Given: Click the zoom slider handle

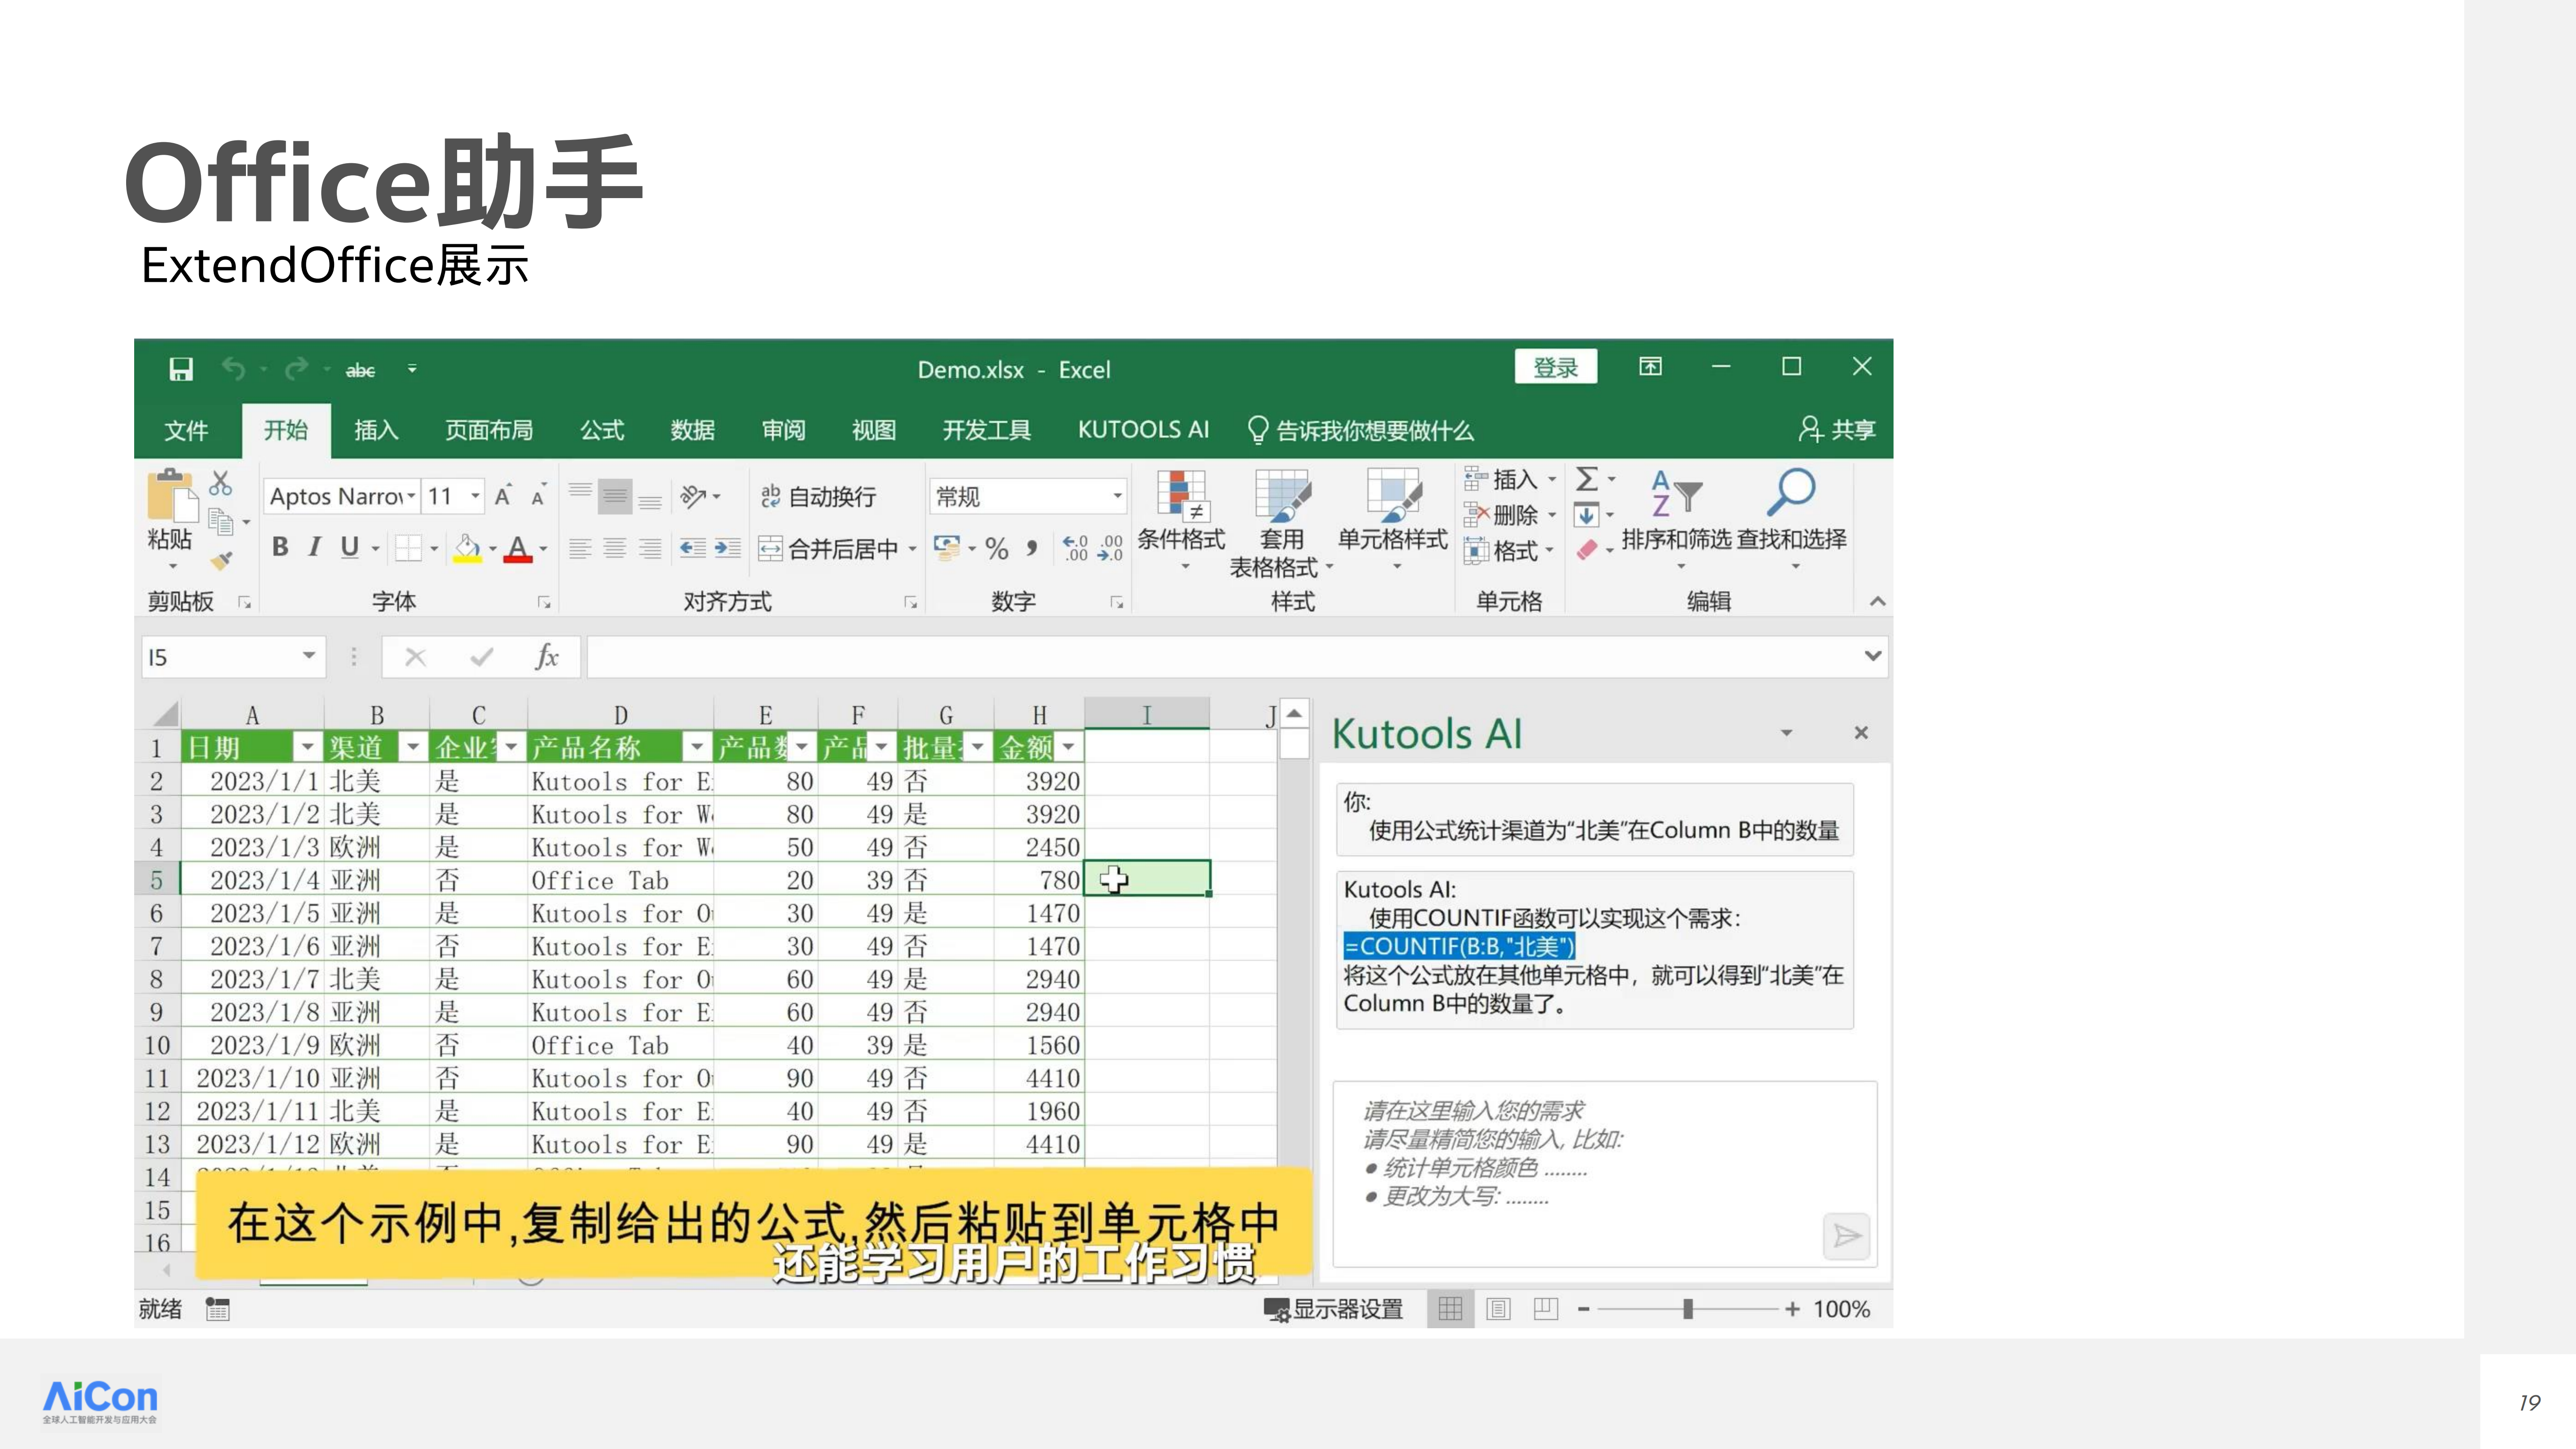Looking at the screenshot, I should [1688, 1309].
